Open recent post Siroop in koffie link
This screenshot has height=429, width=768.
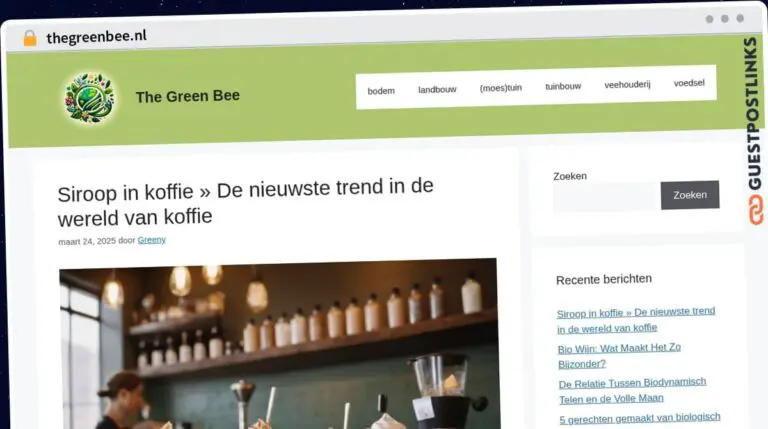click(636, 320)
